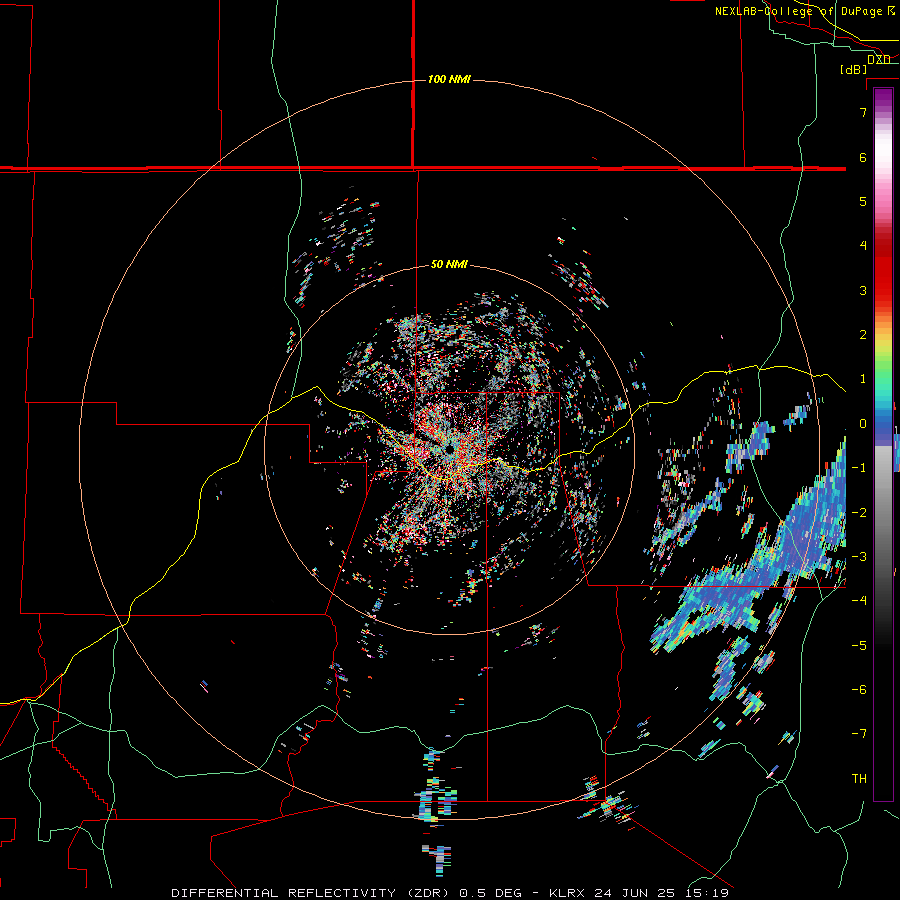Click the black radar site dot at center
900x900 pixels.
pos(448,449)
